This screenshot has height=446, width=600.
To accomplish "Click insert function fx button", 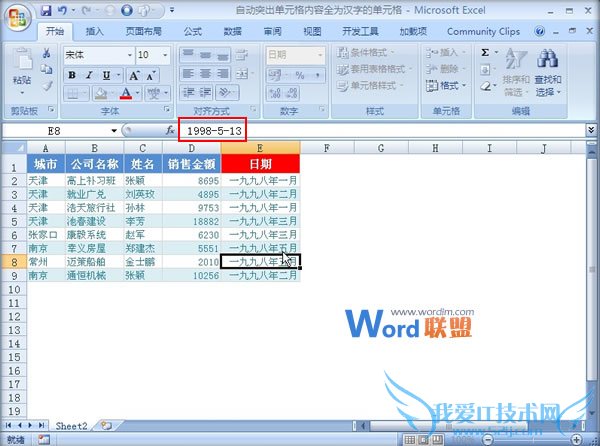I will (170, 131).
